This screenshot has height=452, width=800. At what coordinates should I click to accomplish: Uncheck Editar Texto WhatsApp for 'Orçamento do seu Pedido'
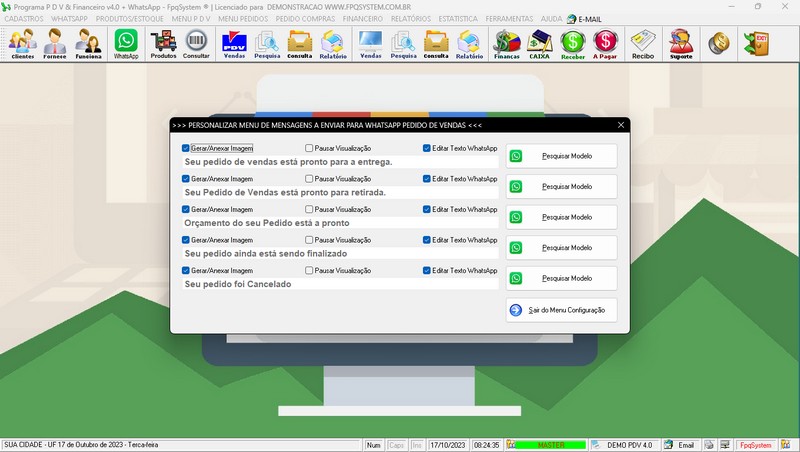click(427, 209)
